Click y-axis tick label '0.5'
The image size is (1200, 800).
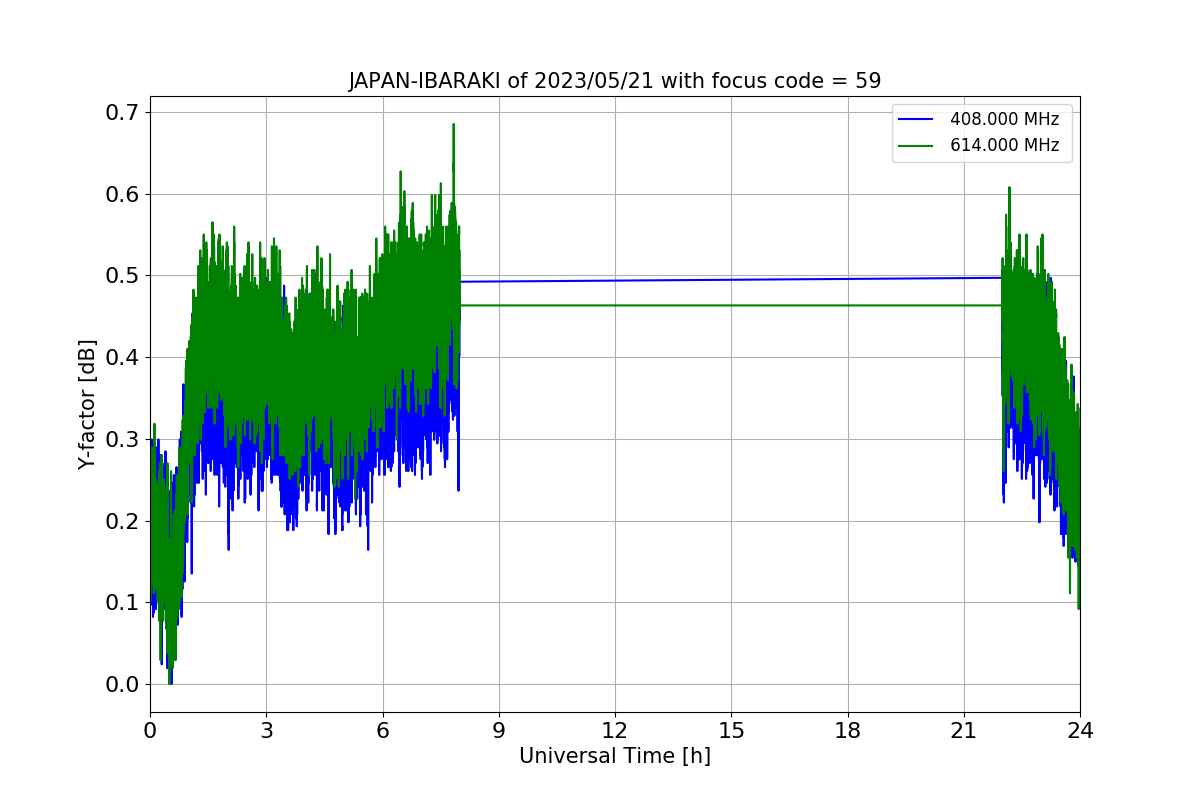[123, 276]
